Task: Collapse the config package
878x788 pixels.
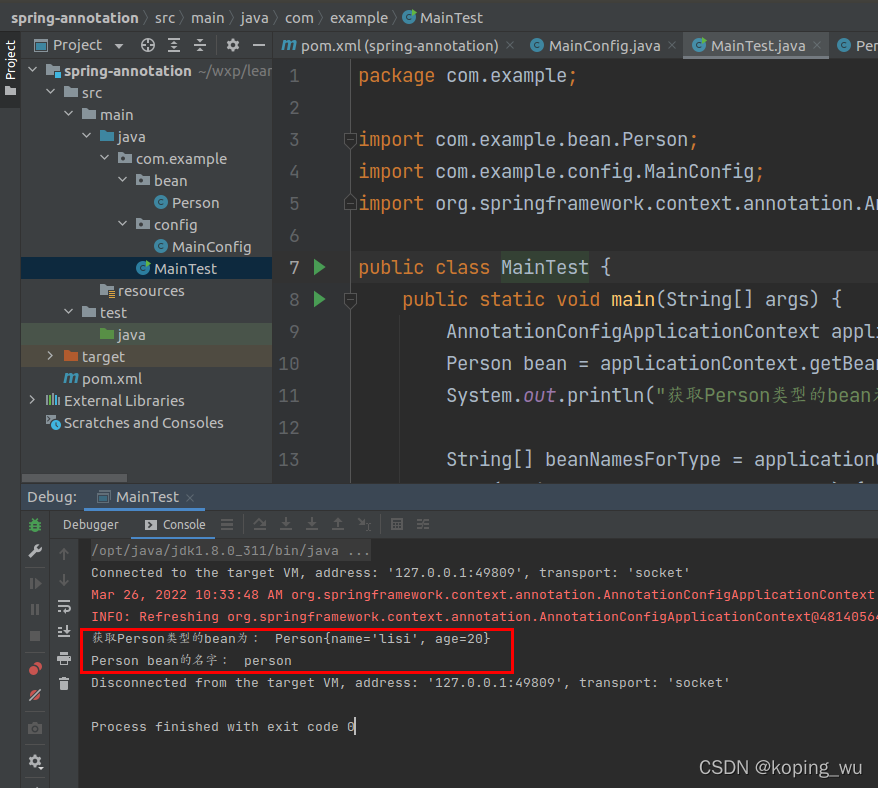Action: click(x=123, y=224)
